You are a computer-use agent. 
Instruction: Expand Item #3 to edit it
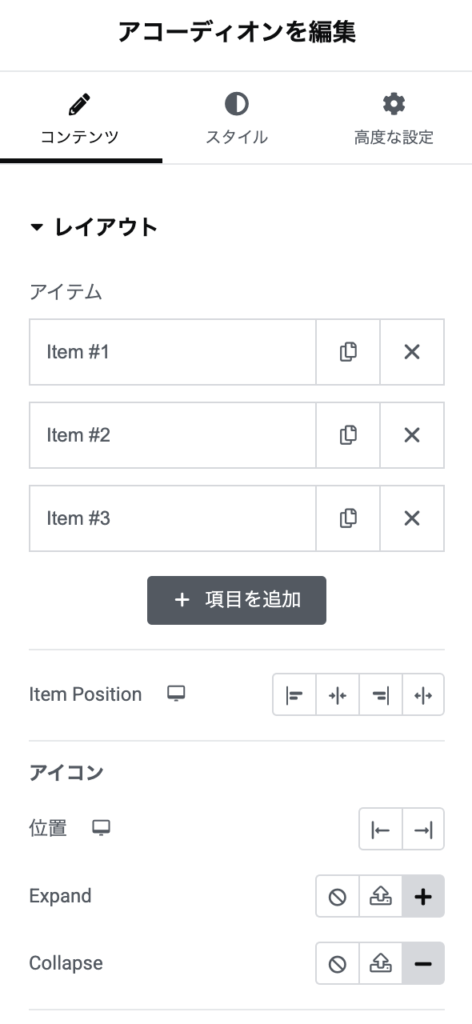(173, 519)
